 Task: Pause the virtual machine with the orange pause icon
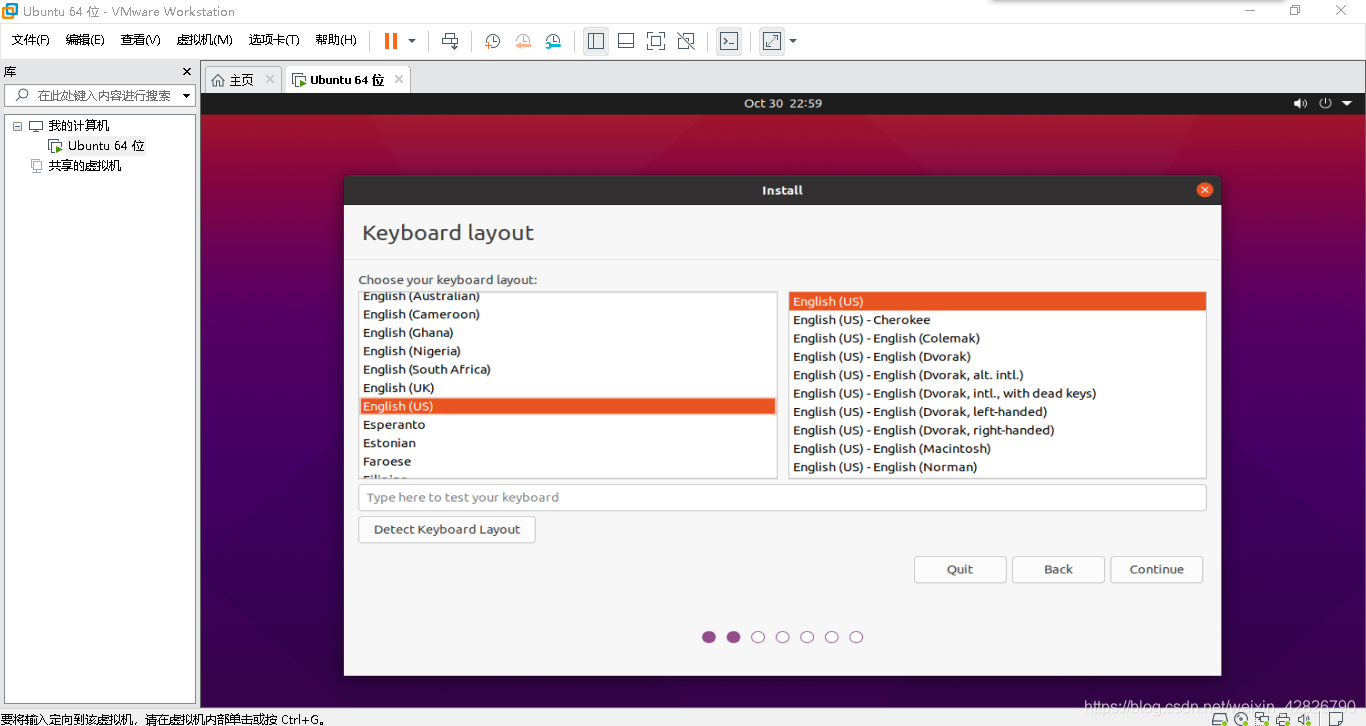pos(390,41)
